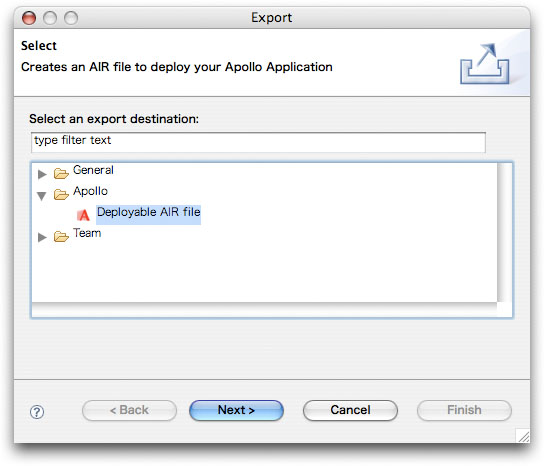544x466 pixels.
Task: Select the Apollo tree item label
Action: (90, 191)
